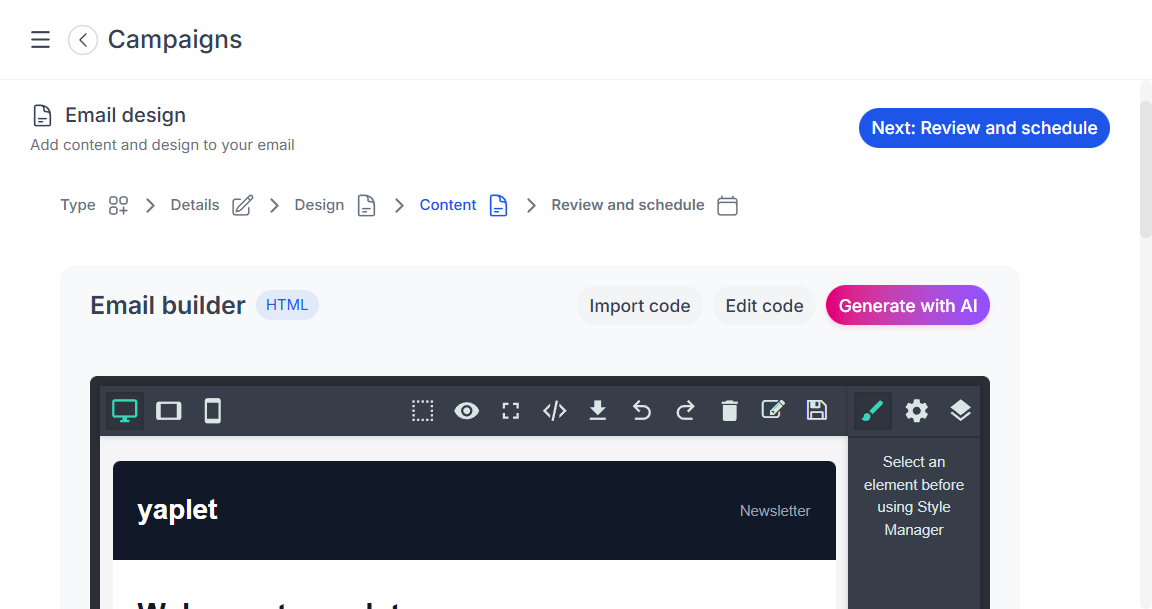View code with the angle brackets icon
The image size is (1152, 609).
click(x=554, y=411)
